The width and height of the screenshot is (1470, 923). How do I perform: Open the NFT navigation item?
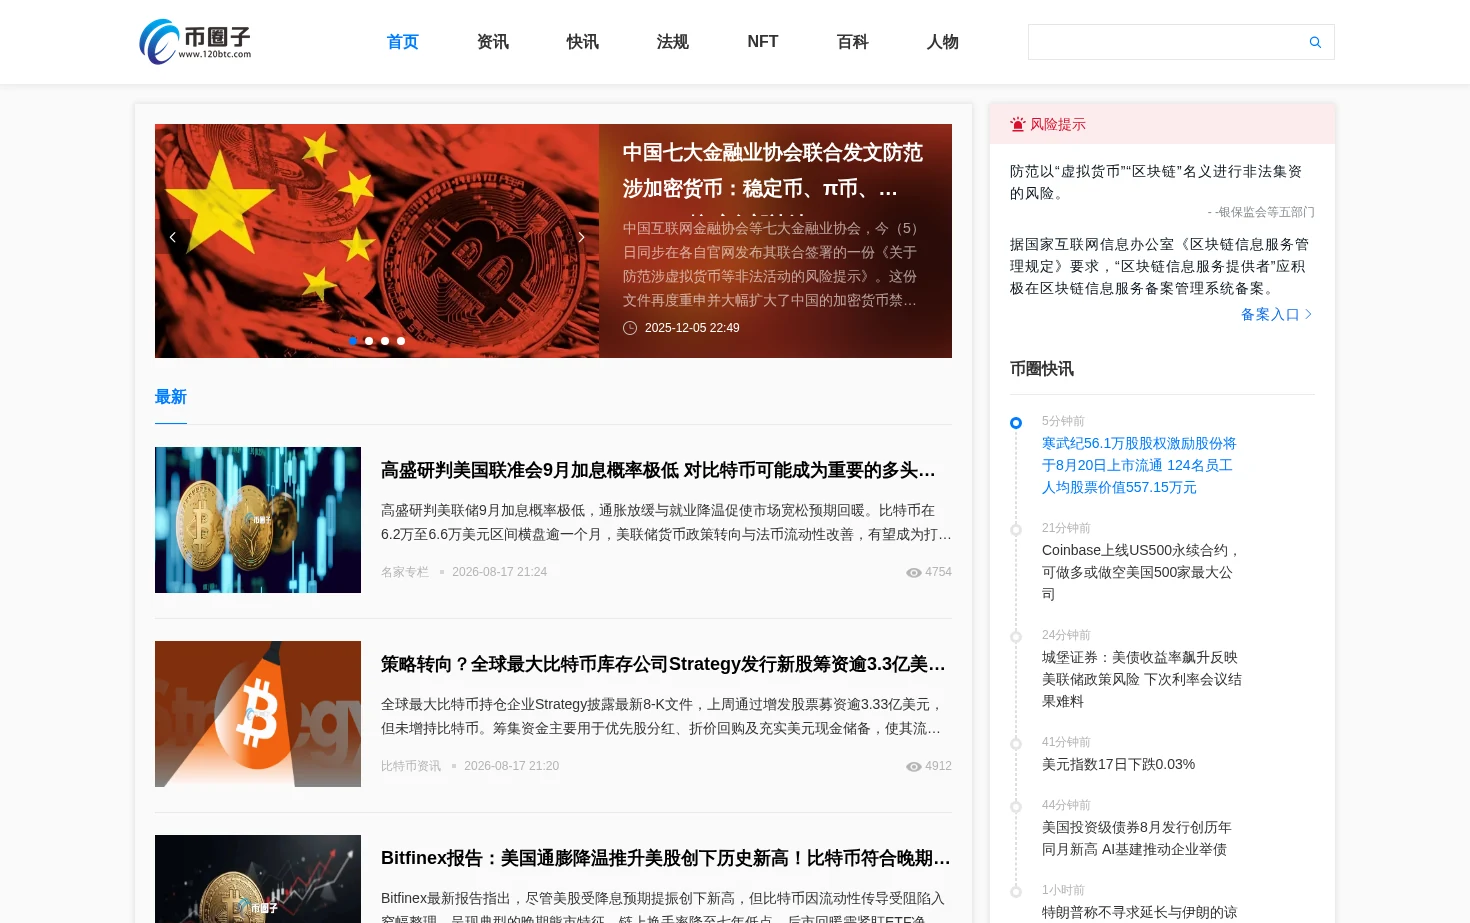763,42
